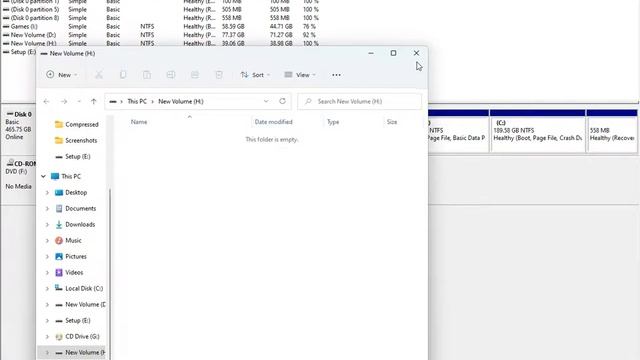Viewport: 640px width, 360px height.
Task: Select Videos in navigation pane
Action: click(x=69, y=272)
